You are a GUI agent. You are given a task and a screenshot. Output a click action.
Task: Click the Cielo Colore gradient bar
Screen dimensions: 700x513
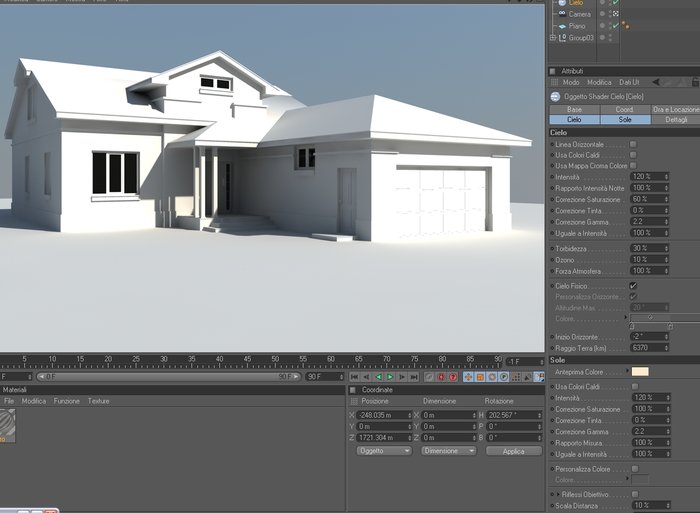[x=664, y=317]
